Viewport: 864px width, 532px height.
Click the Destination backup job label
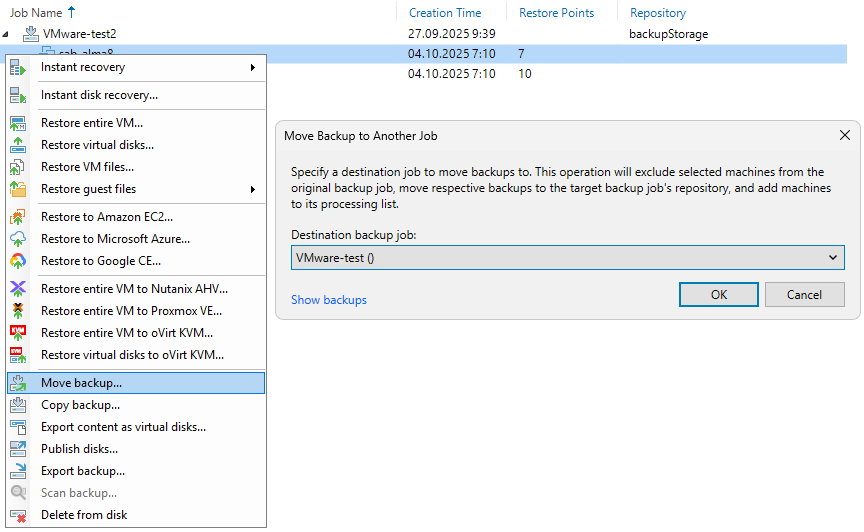click(x=354, y=235)
